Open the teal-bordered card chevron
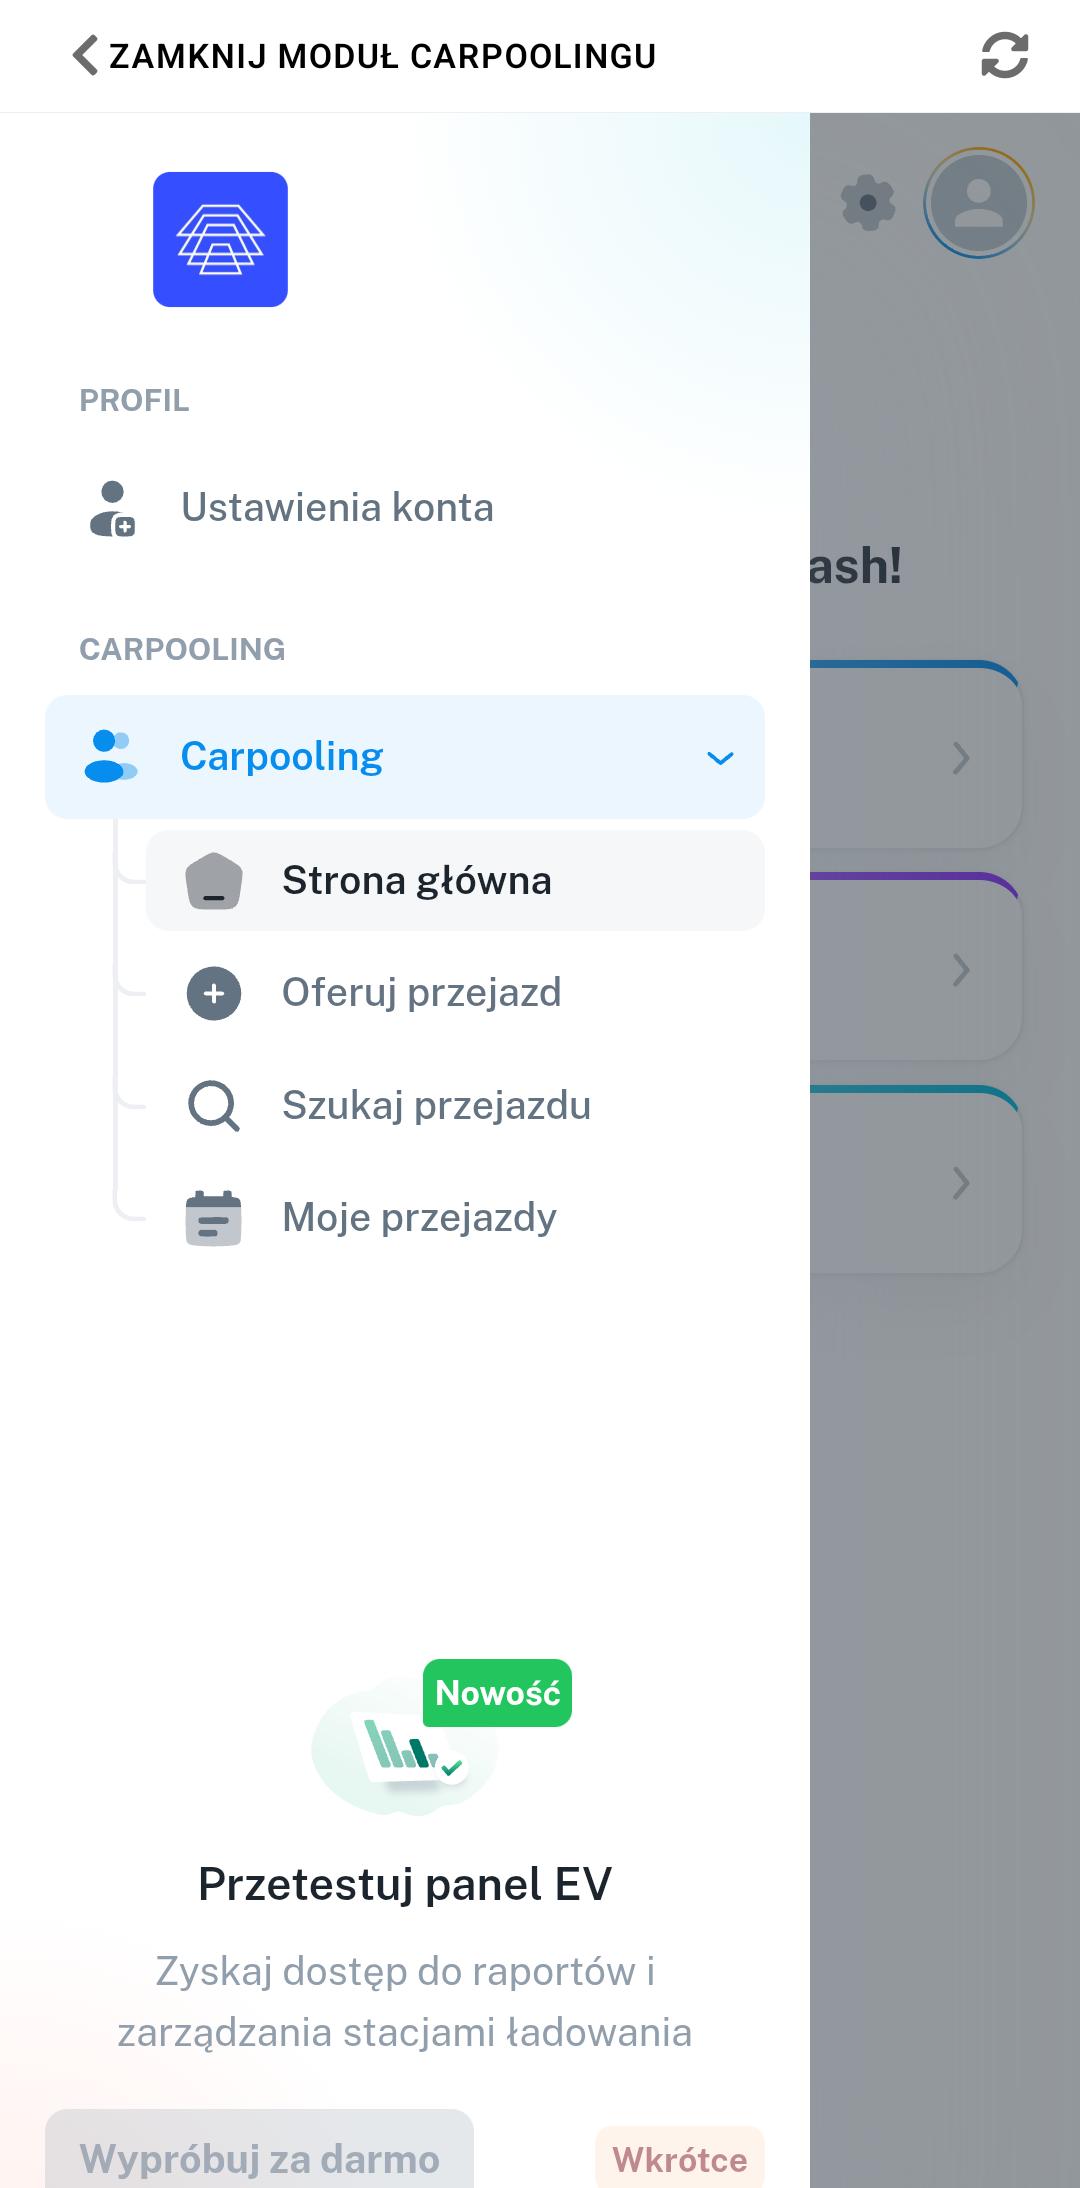This screenshot has height=2188, width=1080. (960, 1183)
